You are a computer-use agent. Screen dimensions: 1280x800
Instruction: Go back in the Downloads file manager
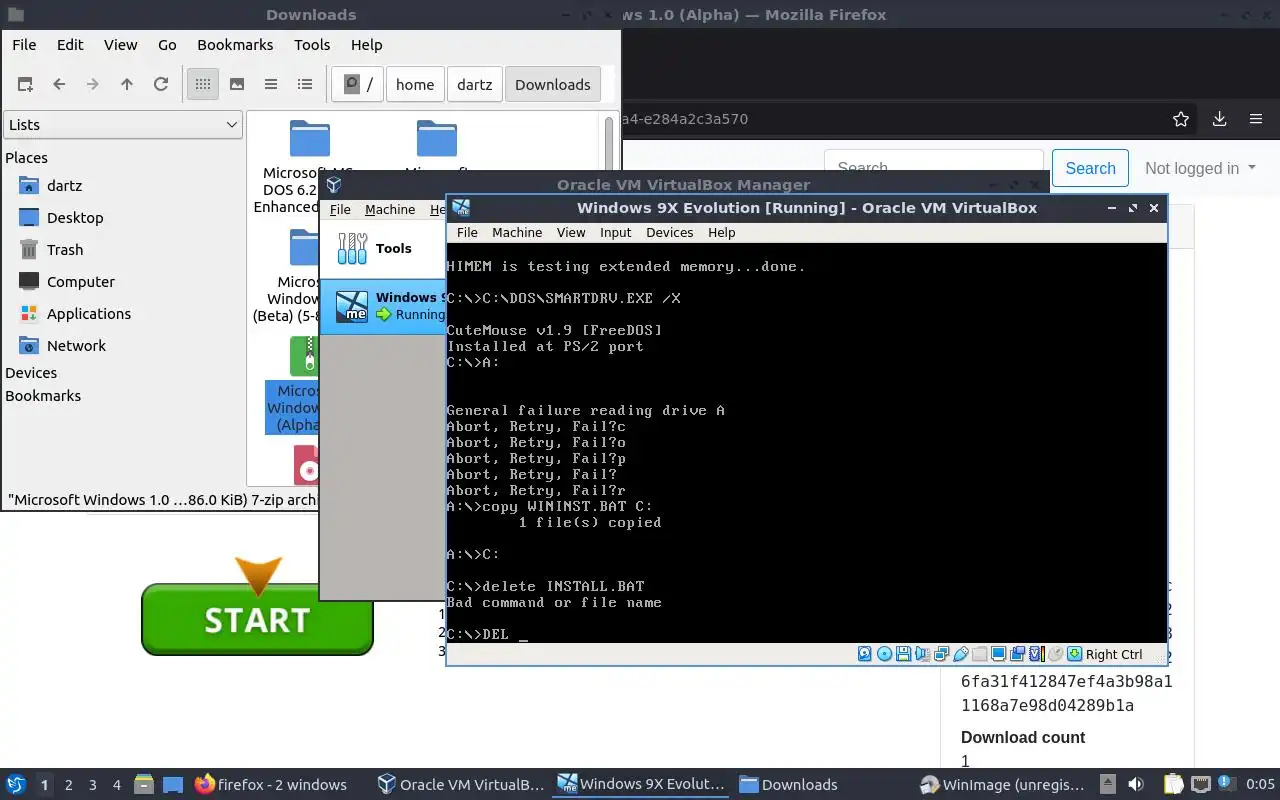(59, 85)
